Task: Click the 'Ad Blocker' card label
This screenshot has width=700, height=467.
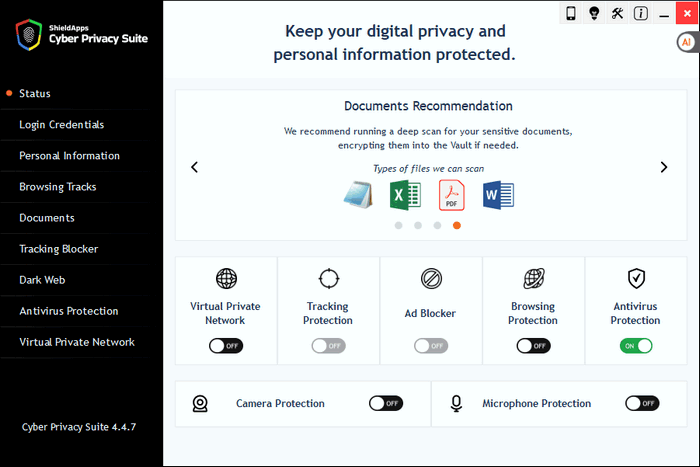Action: (x=430, y=313)
